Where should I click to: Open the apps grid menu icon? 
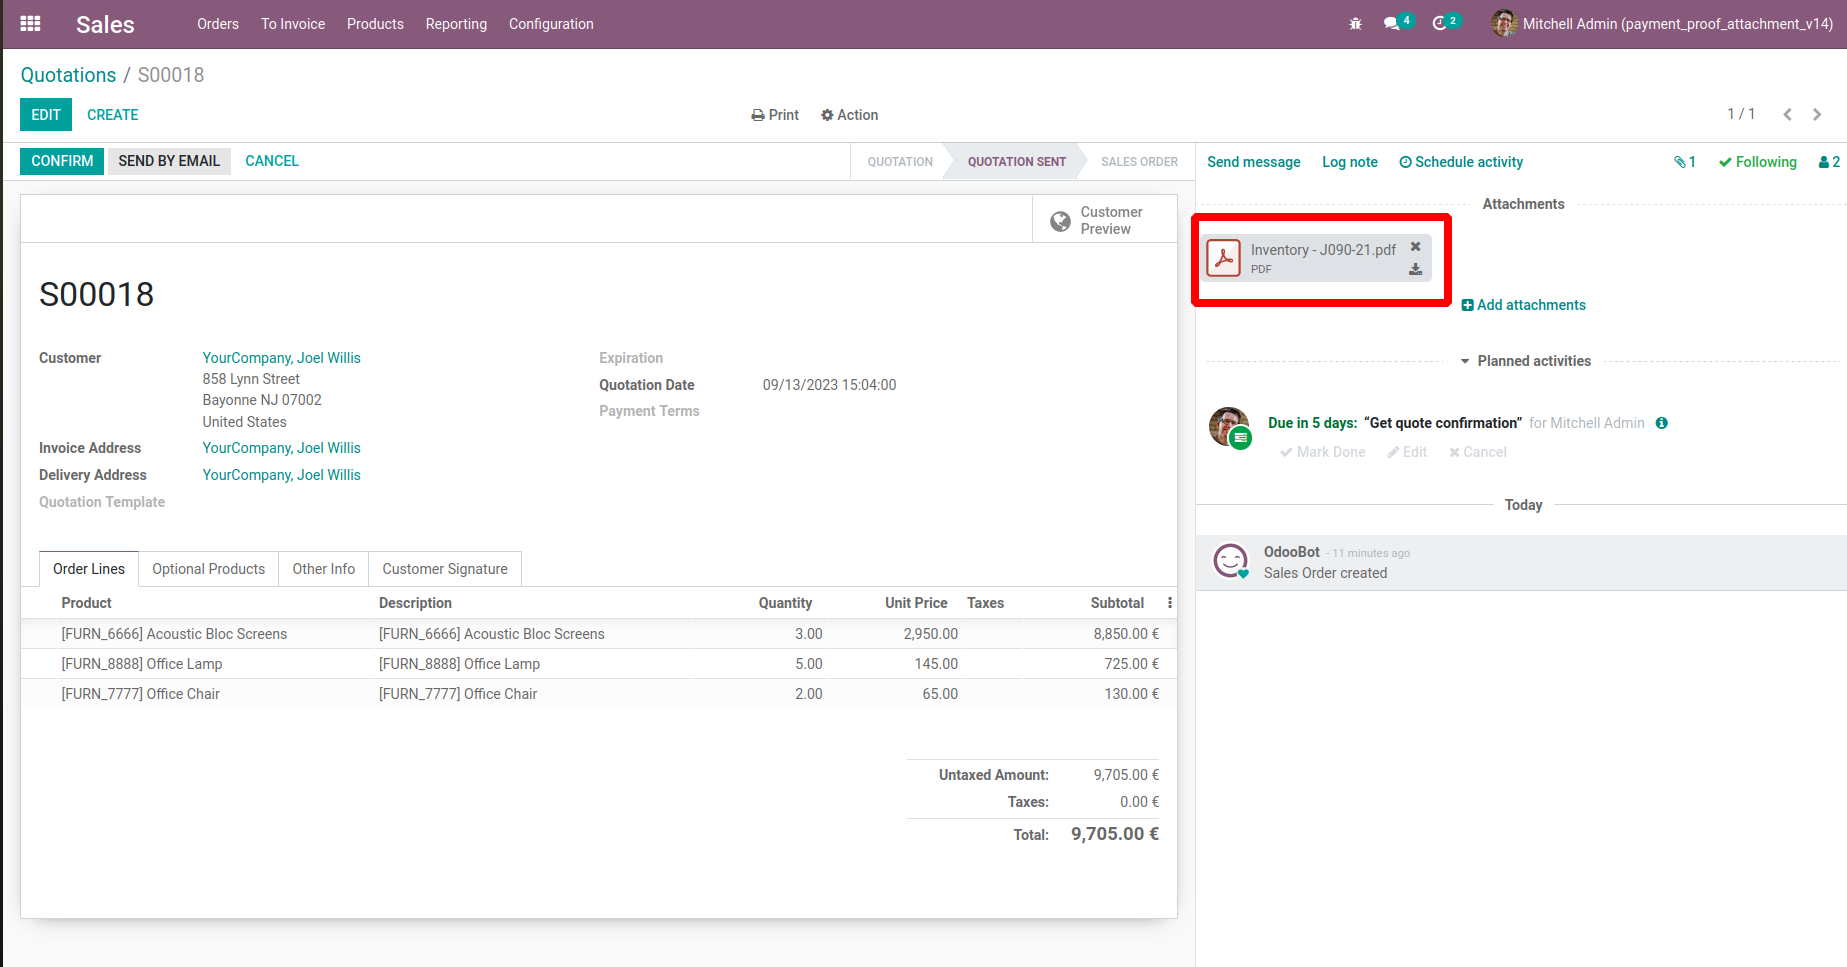point(30,24)
